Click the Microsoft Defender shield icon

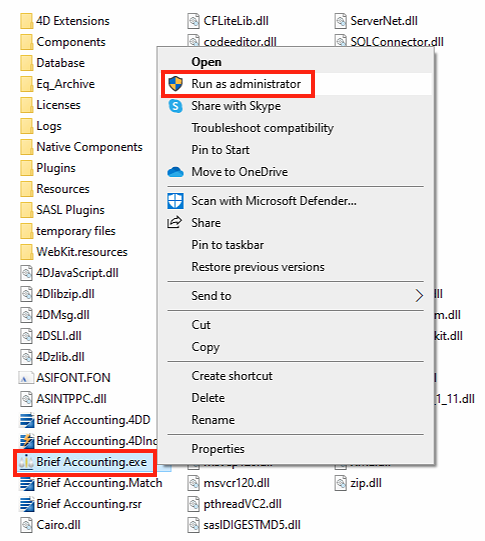(x=175, y=201)
